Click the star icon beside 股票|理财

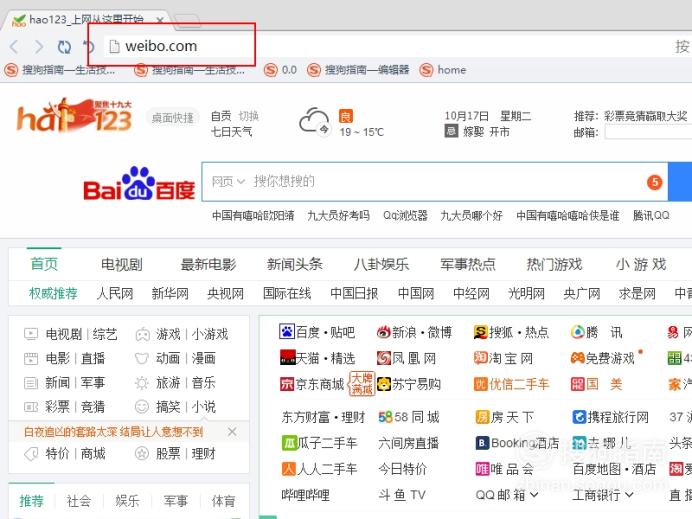click(142, 453)
